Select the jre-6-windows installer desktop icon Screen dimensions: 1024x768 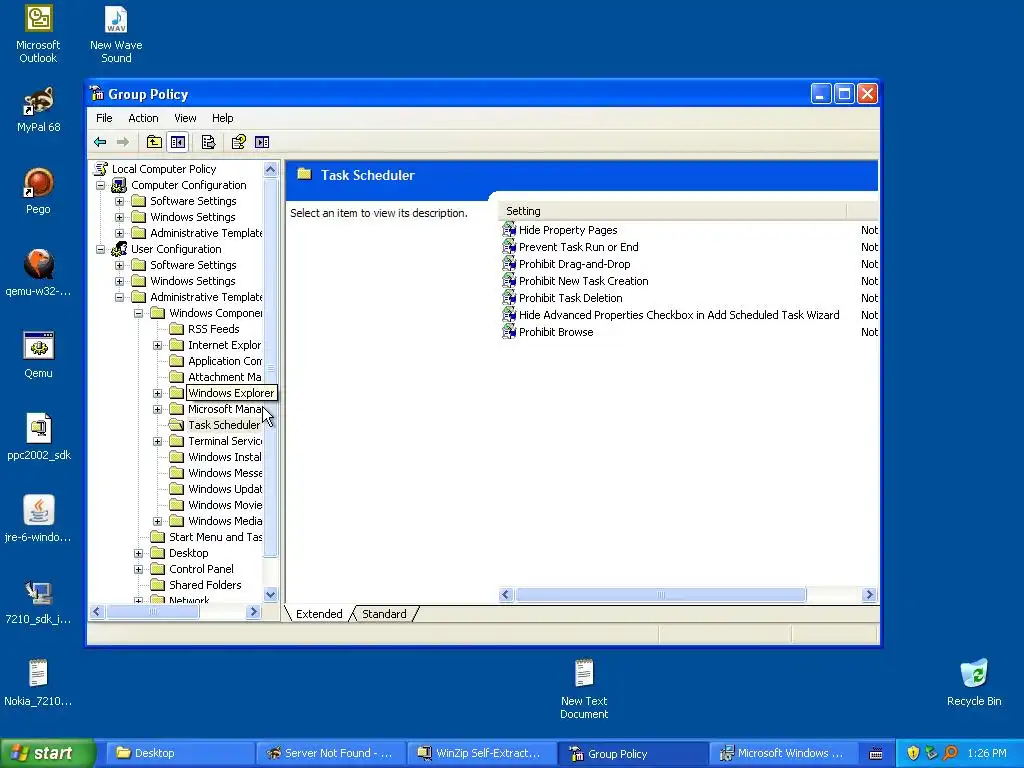[39, 519]
